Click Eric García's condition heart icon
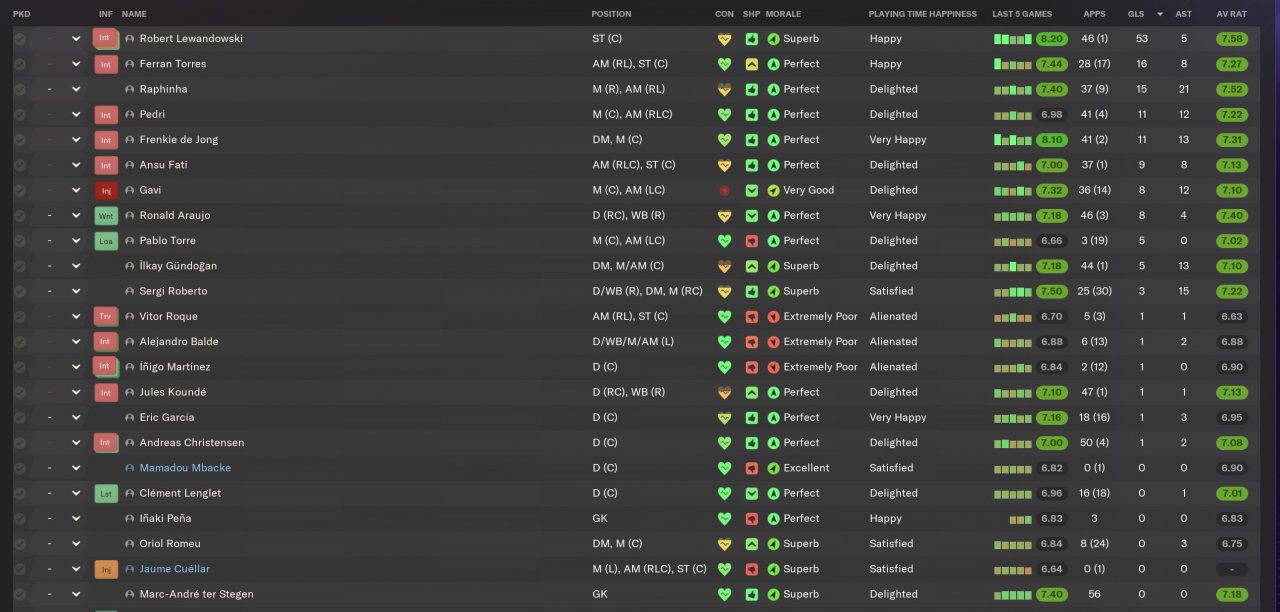Screen dimensions: 1280x612 pyautogui.click(x=724, y=417)
